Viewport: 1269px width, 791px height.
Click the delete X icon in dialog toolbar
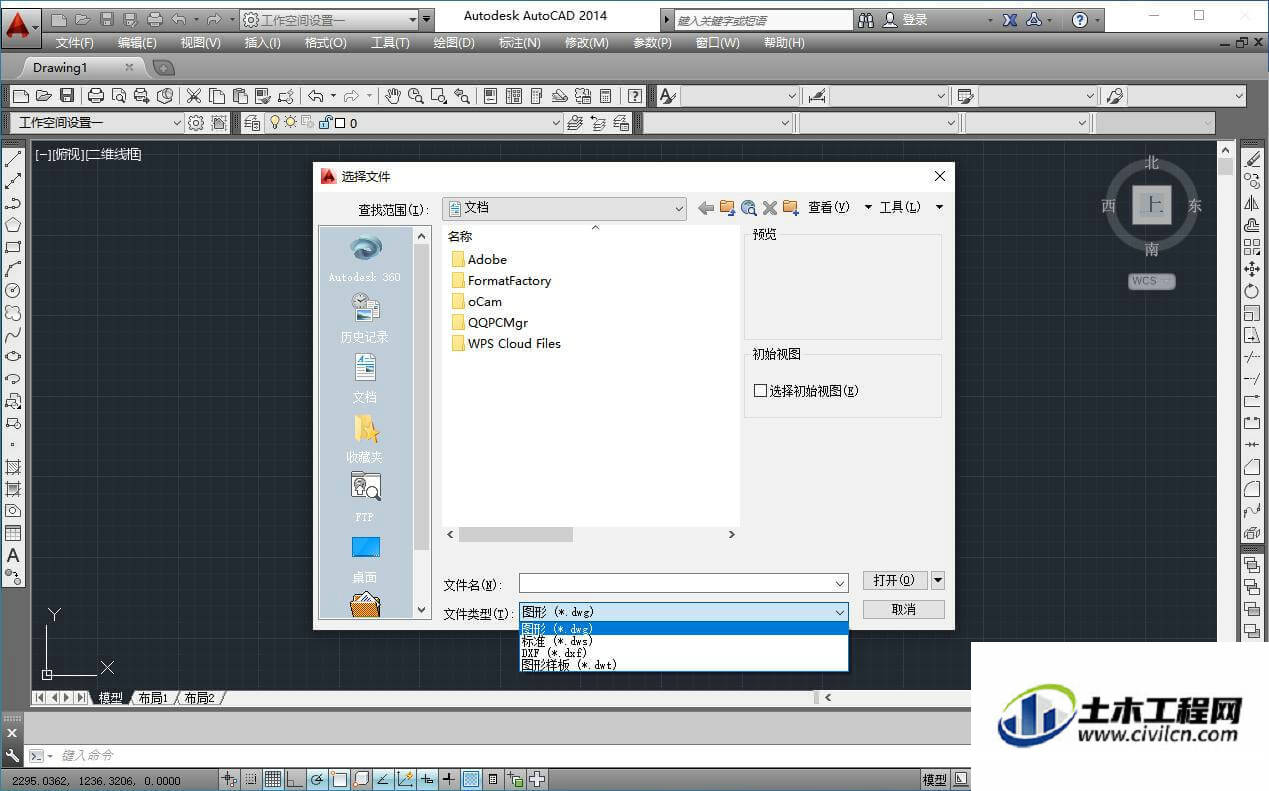coord(769,208)
